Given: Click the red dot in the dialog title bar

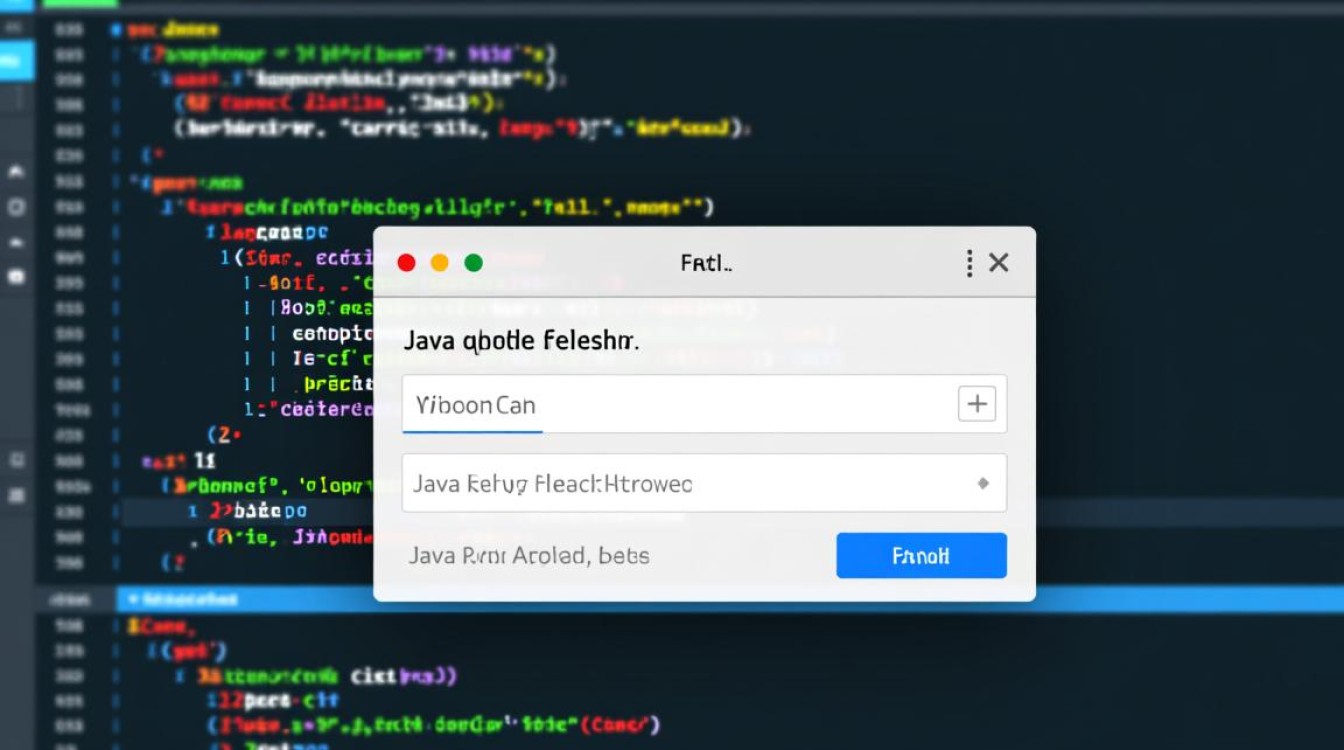Looking at the screenshot, I should pyautogui.click(x=406, y=263).
